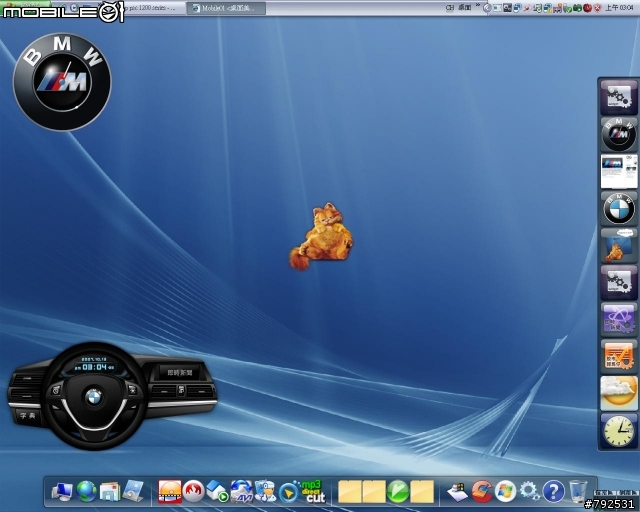This screenshot has height=512, width=640.
Task: Open My Computer from the dock
Action: tap(62, 492)
